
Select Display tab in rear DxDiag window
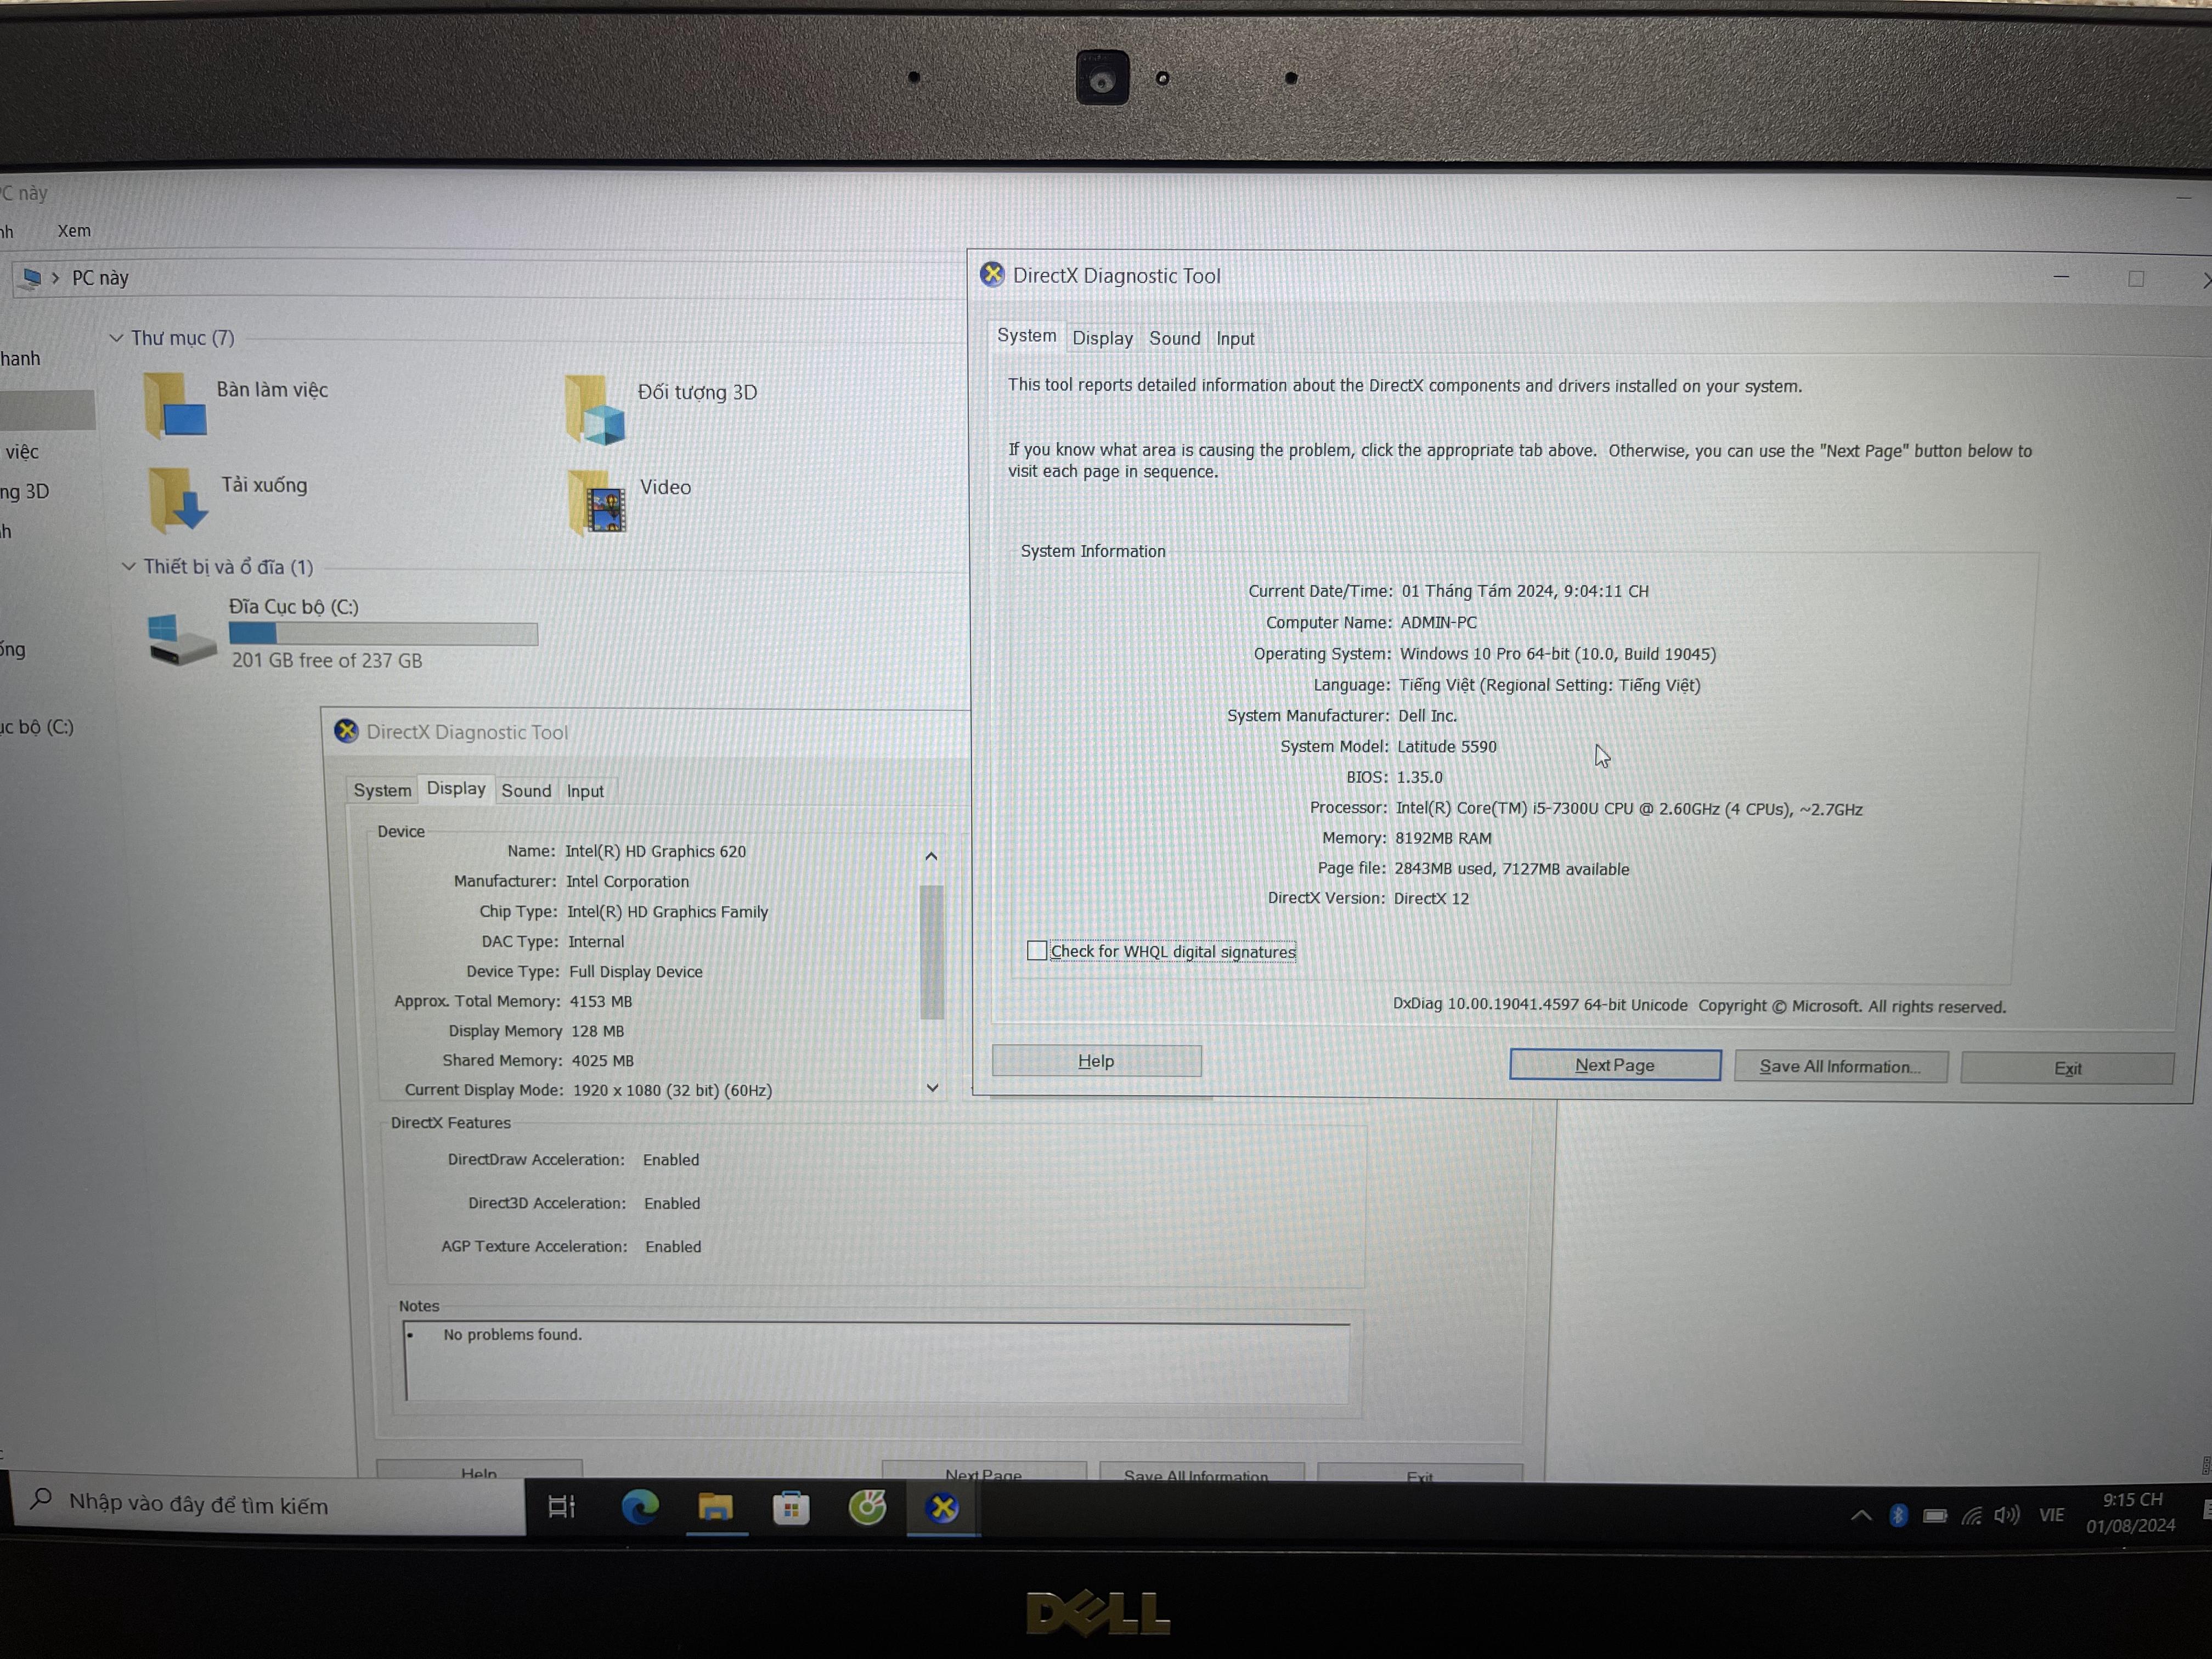pyautogui.click(x=456, y=788)
